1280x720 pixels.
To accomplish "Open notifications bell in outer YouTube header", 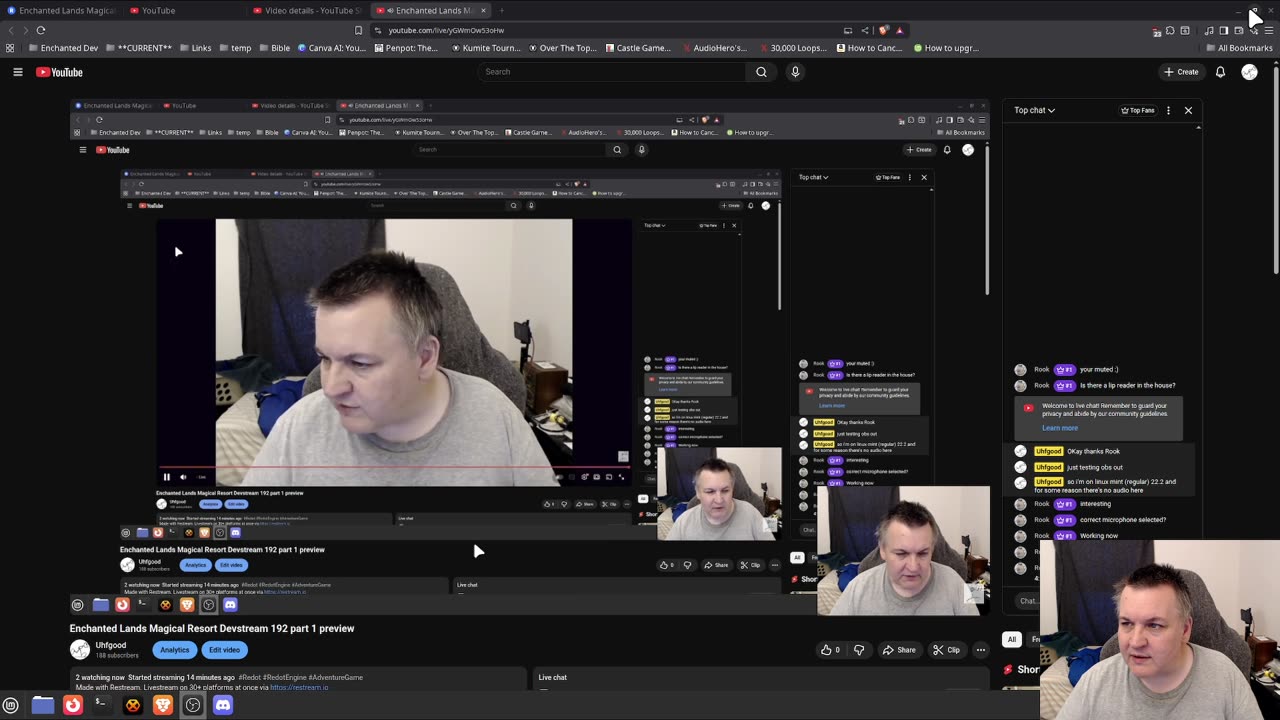I will tap(1220, 72).
